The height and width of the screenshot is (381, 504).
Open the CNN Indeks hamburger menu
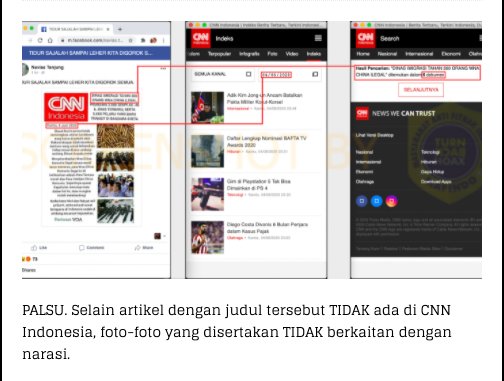318,38
